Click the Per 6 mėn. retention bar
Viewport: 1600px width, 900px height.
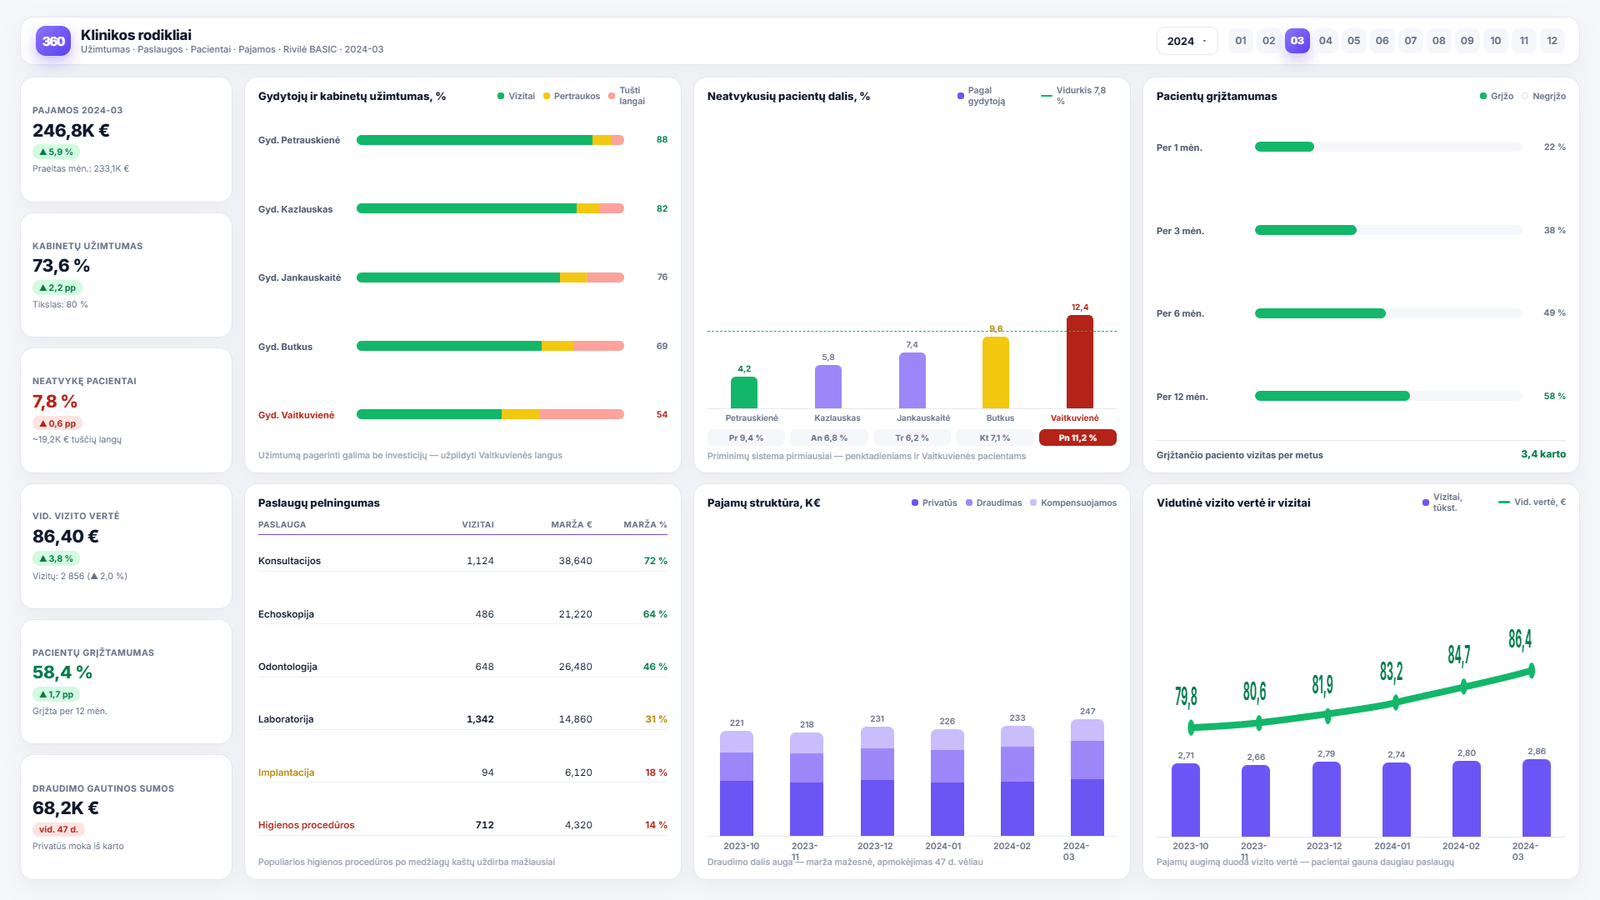pos(1388,313)
